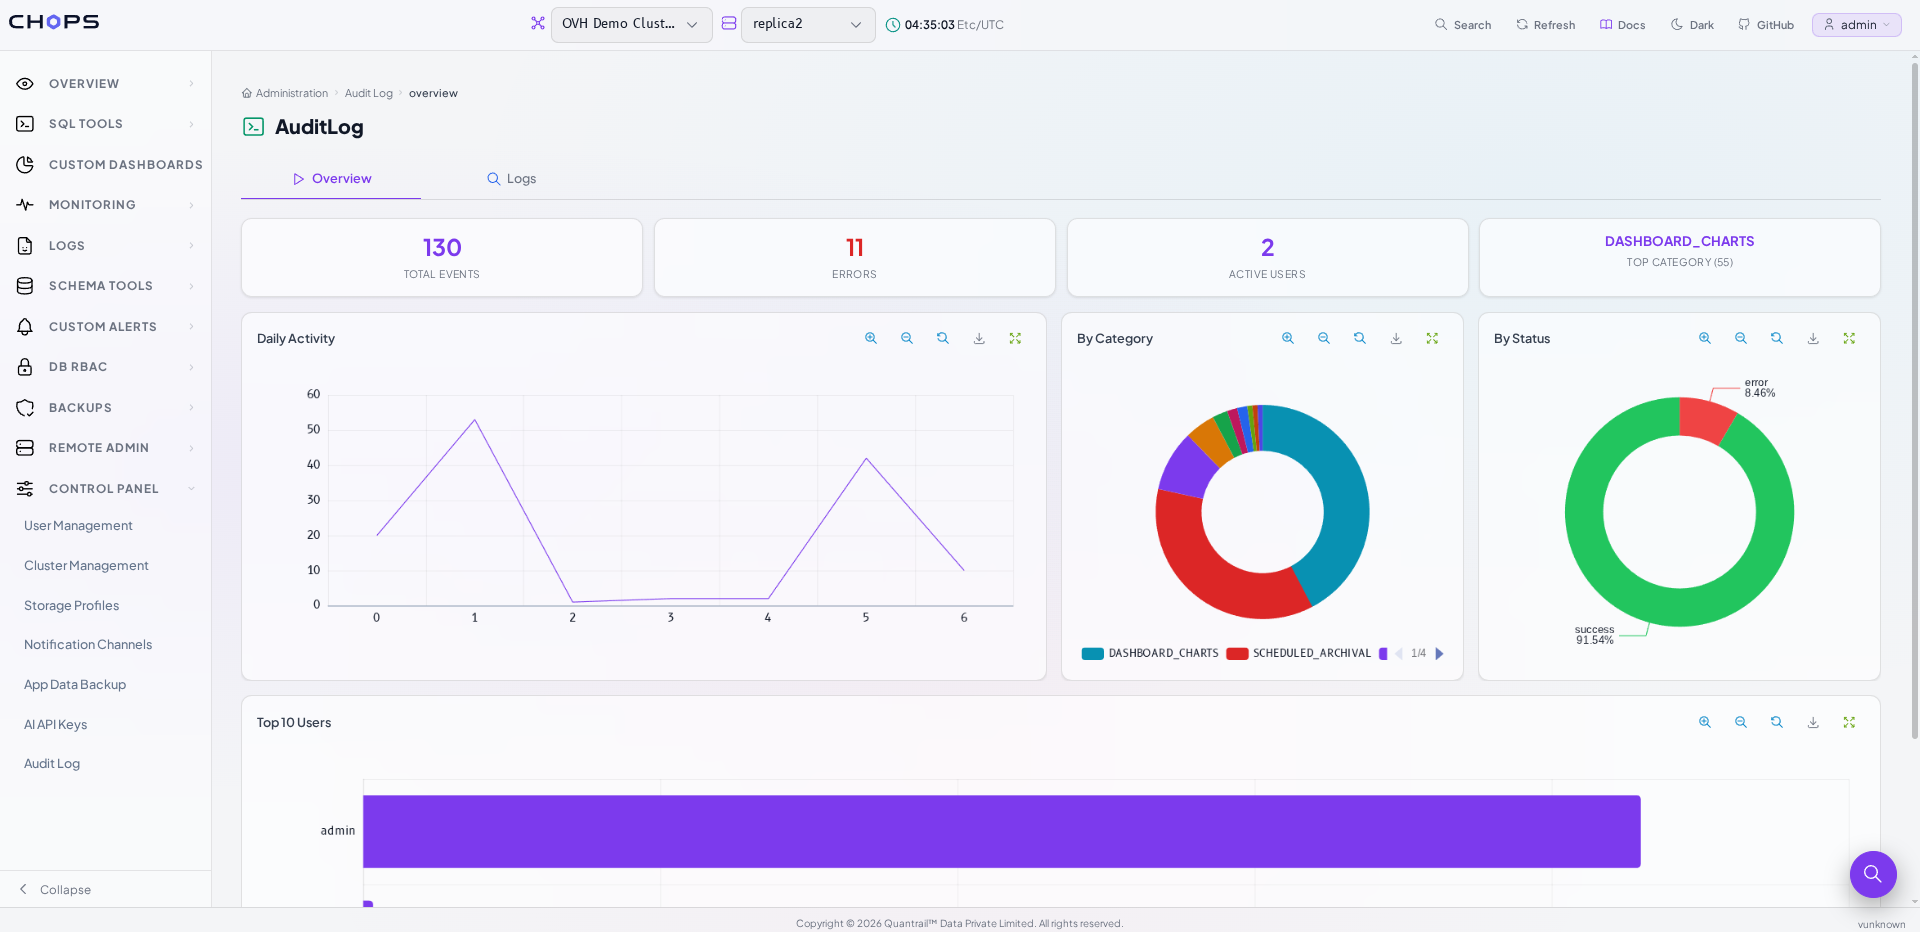Open Custom Dashboards in sidebar
Image resolution: width=1920 pixels, height=932 pixels.
[x=106, y=165]
